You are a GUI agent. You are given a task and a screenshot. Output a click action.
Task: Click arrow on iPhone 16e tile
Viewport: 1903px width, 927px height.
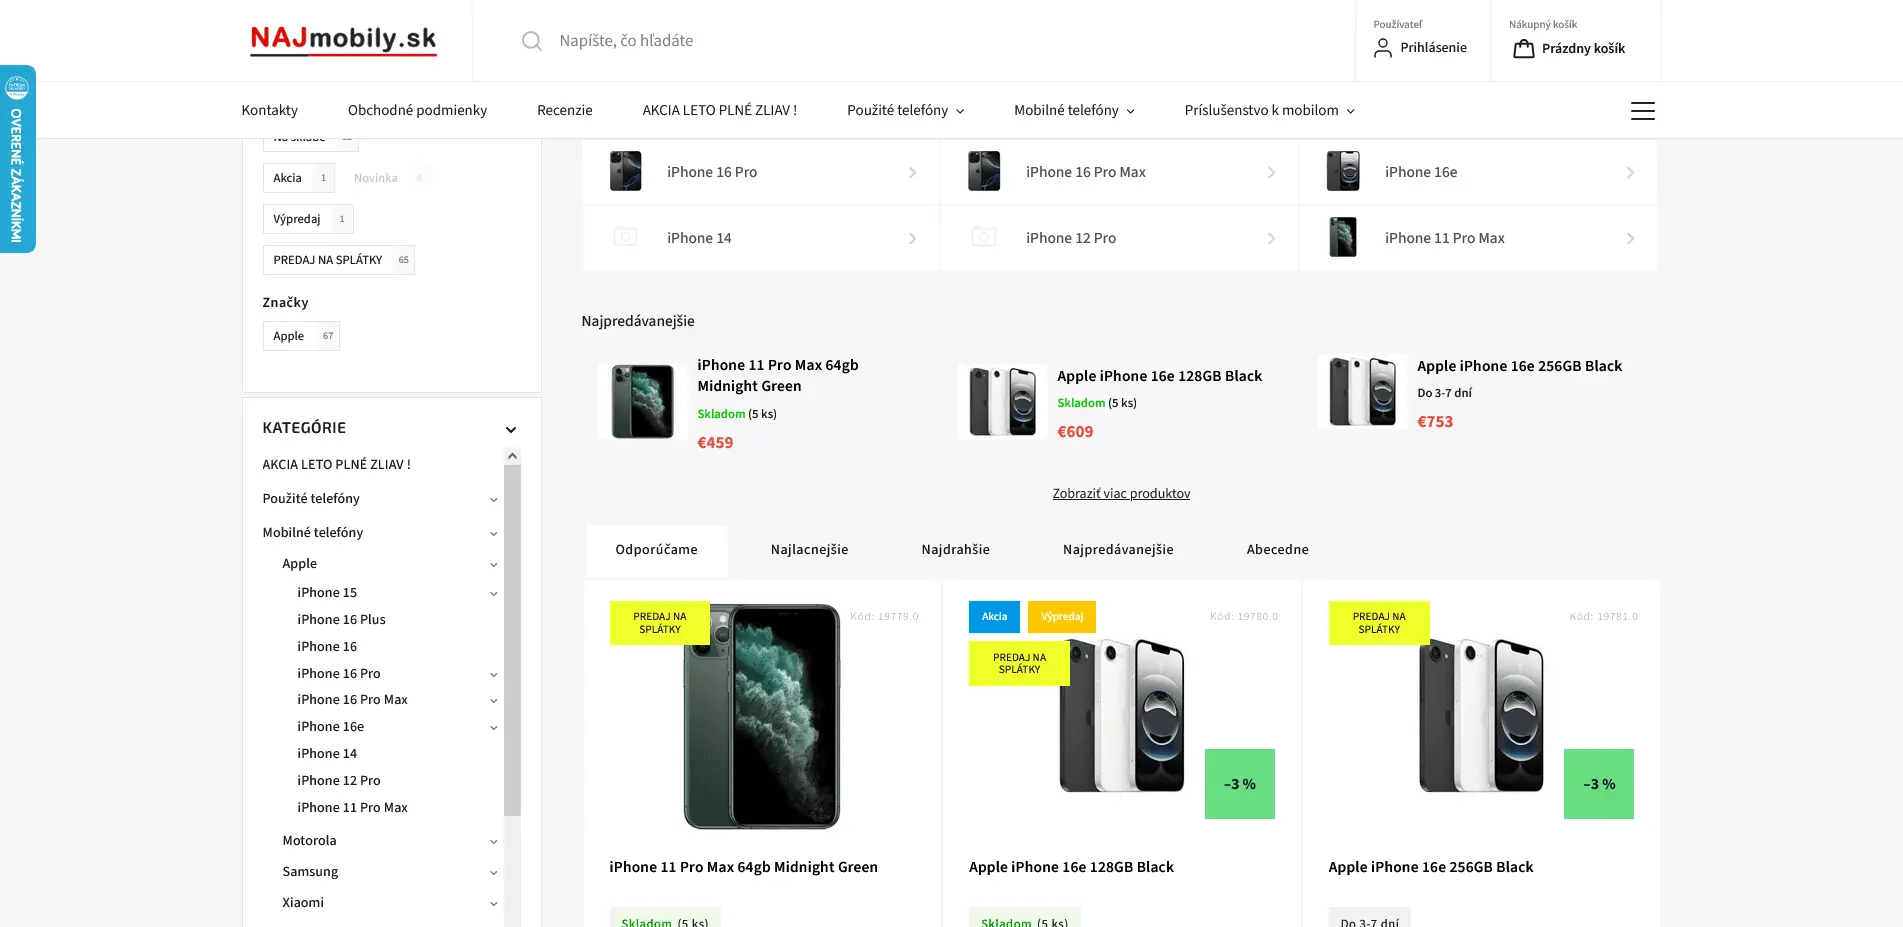[1630, 173]
